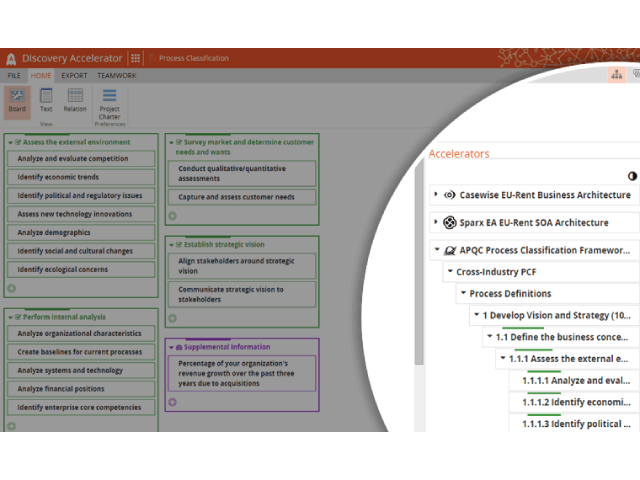
Task: Collapse the Assess the external environment list
Action: pyautogui.click(x=10, y=142)
